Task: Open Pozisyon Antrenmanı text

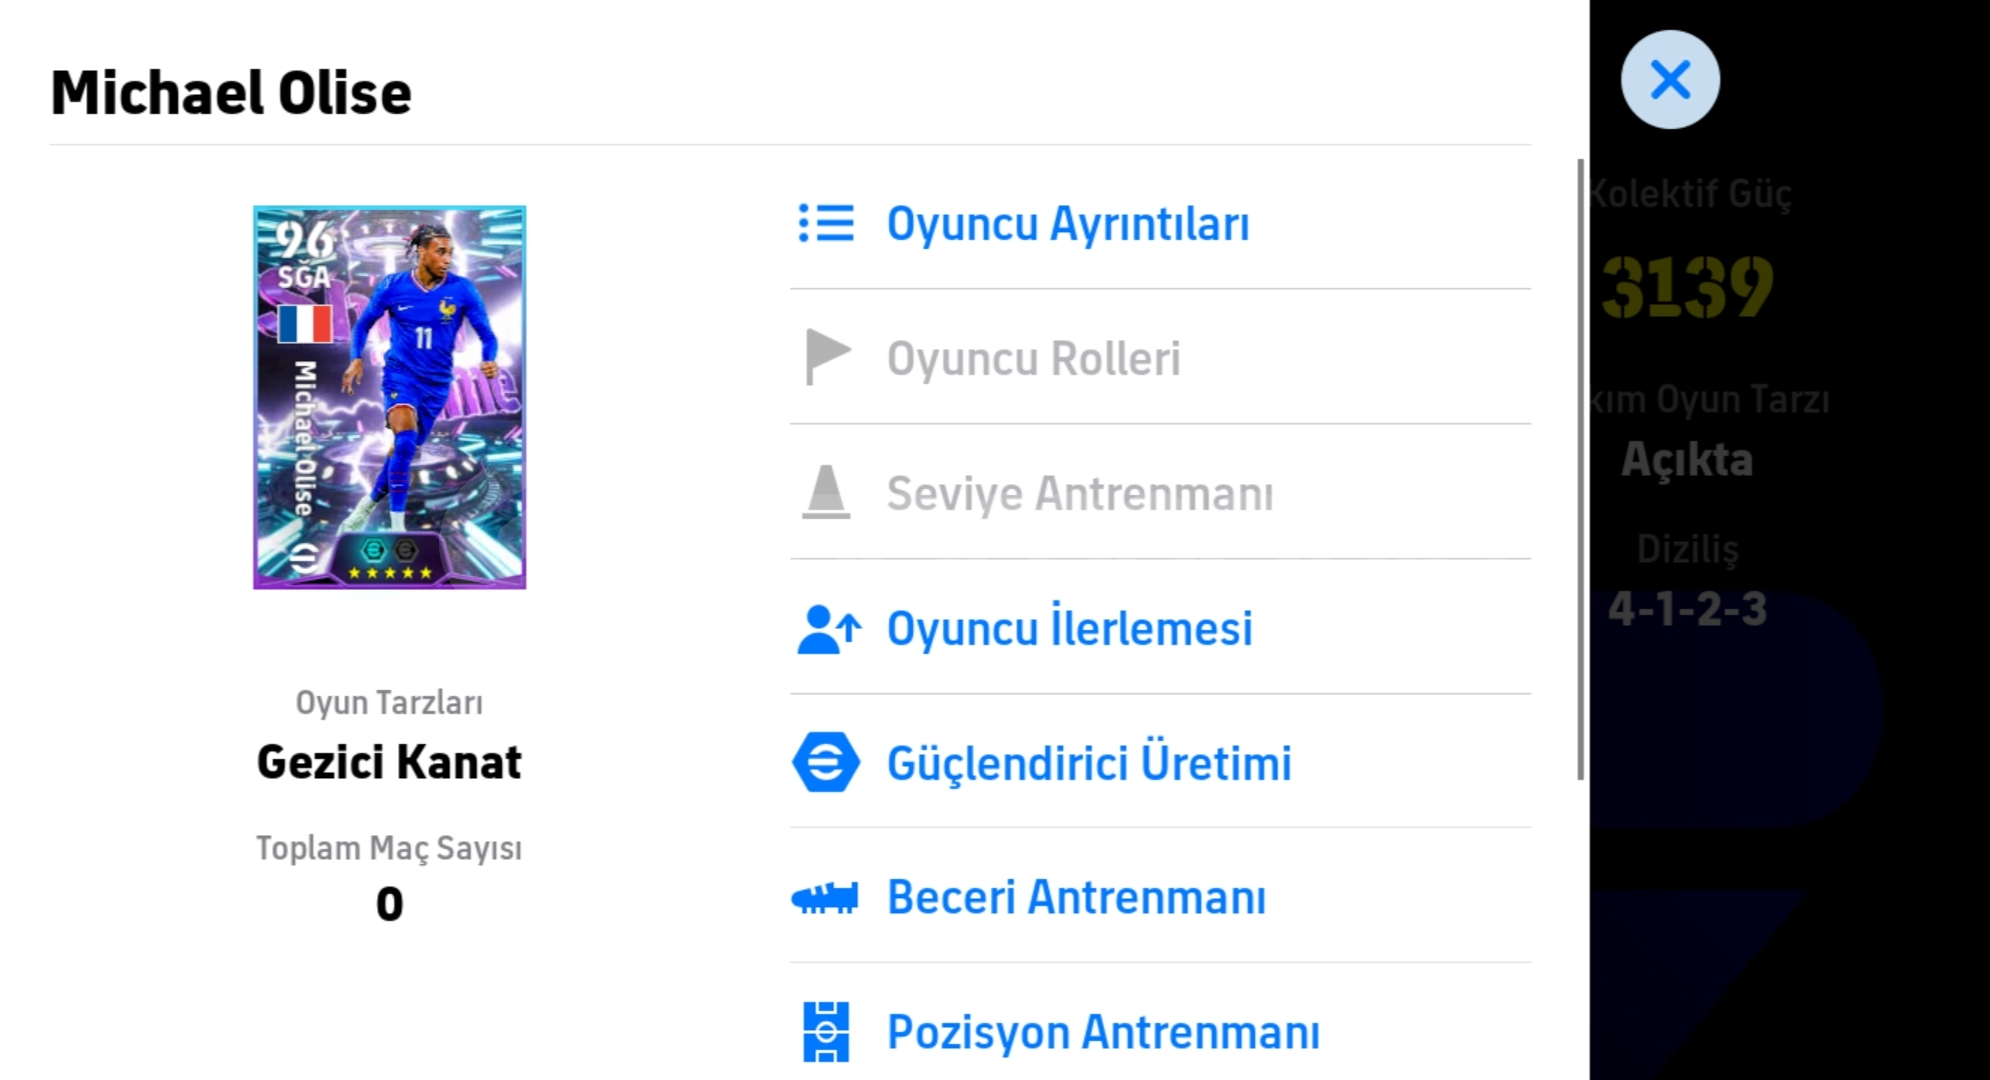Action: click(x=1103, y=1032)
